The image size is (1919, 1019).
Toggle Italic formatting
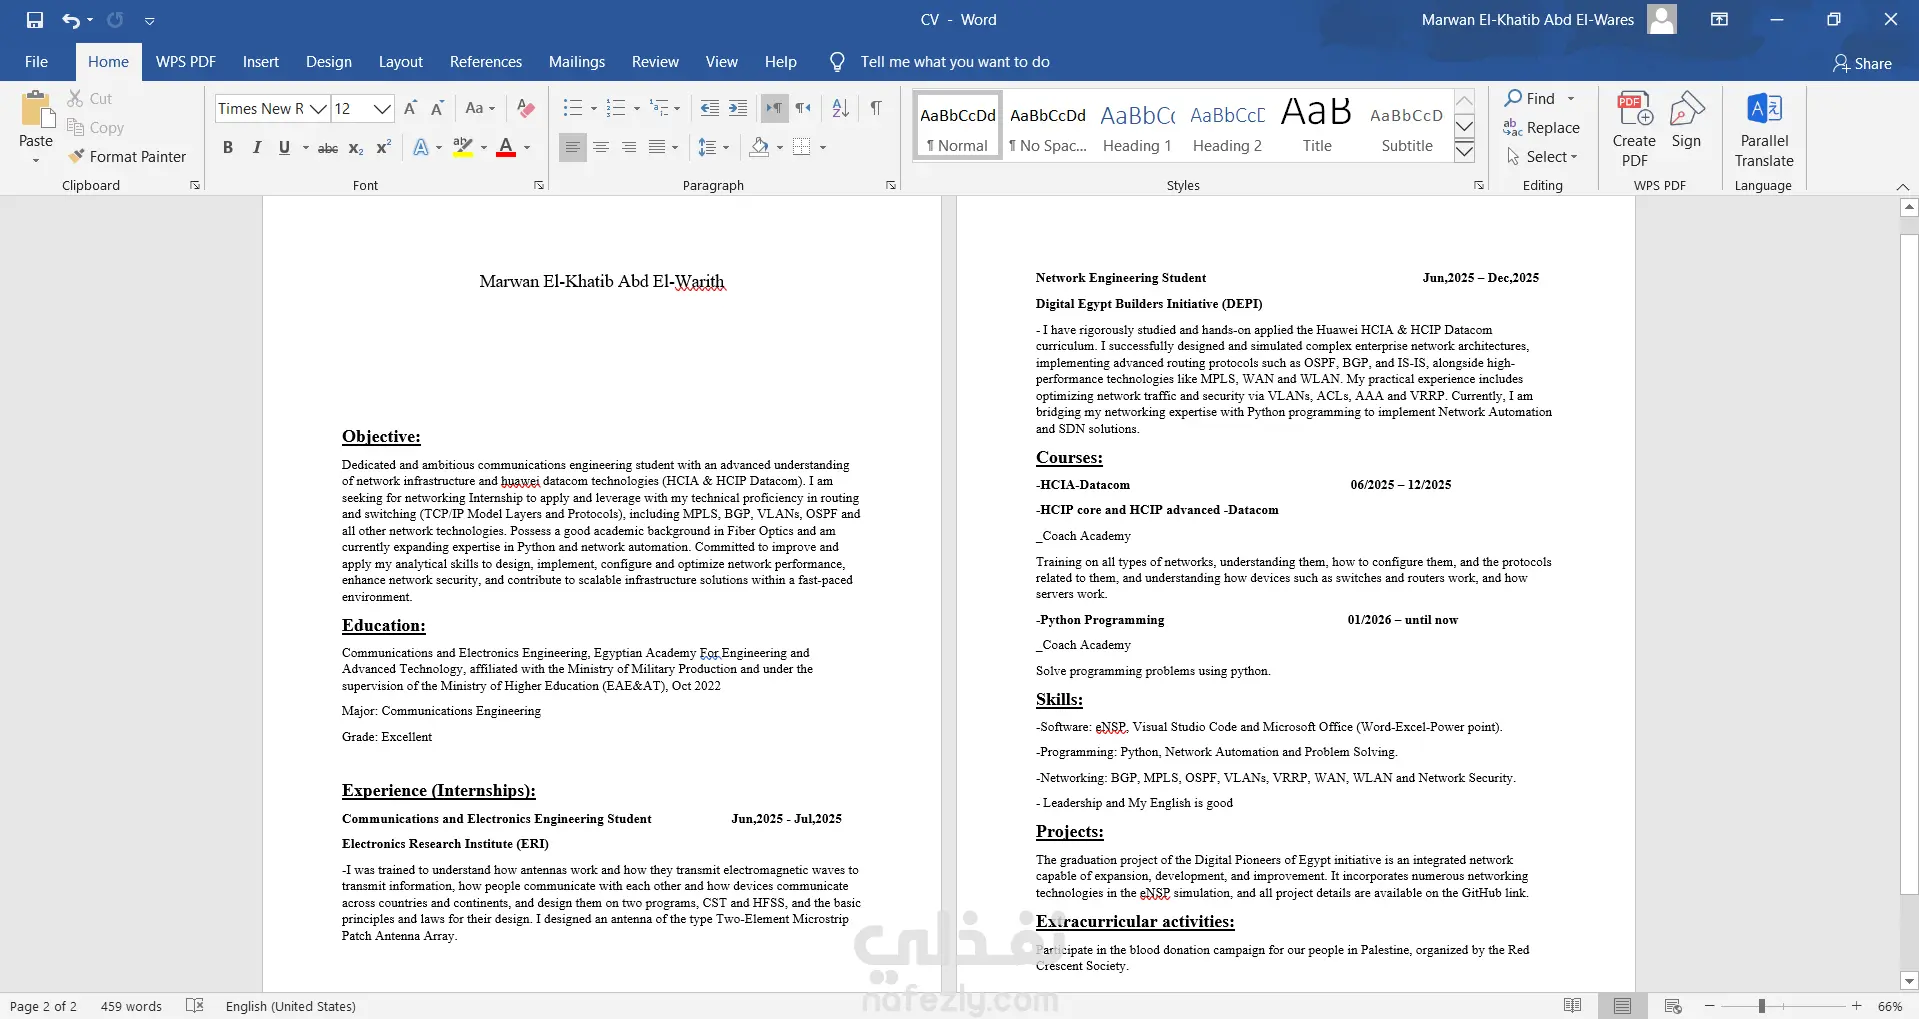(256, 148)
